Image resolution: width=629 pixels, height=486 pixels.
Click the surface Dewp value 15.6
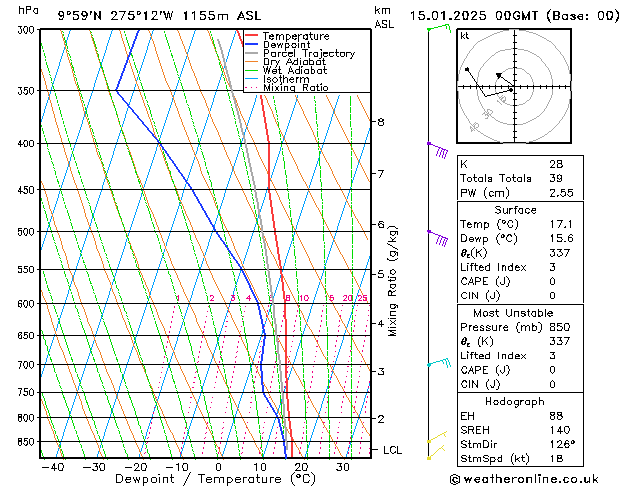(561, 239)
